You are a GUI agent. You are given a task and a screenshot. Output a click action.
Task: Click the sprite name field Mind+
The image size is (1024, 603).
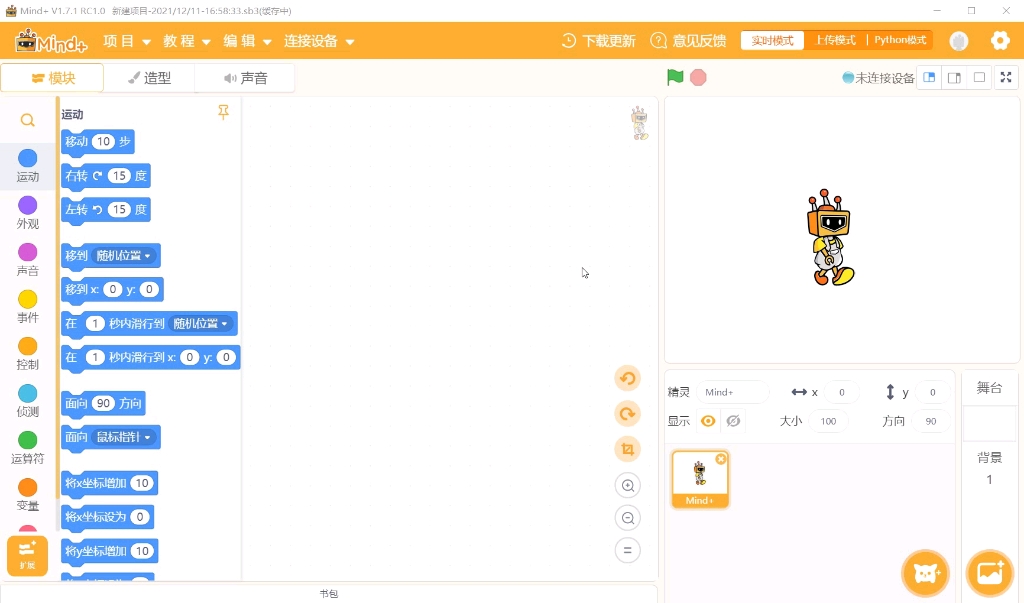[x=733, y=392]
